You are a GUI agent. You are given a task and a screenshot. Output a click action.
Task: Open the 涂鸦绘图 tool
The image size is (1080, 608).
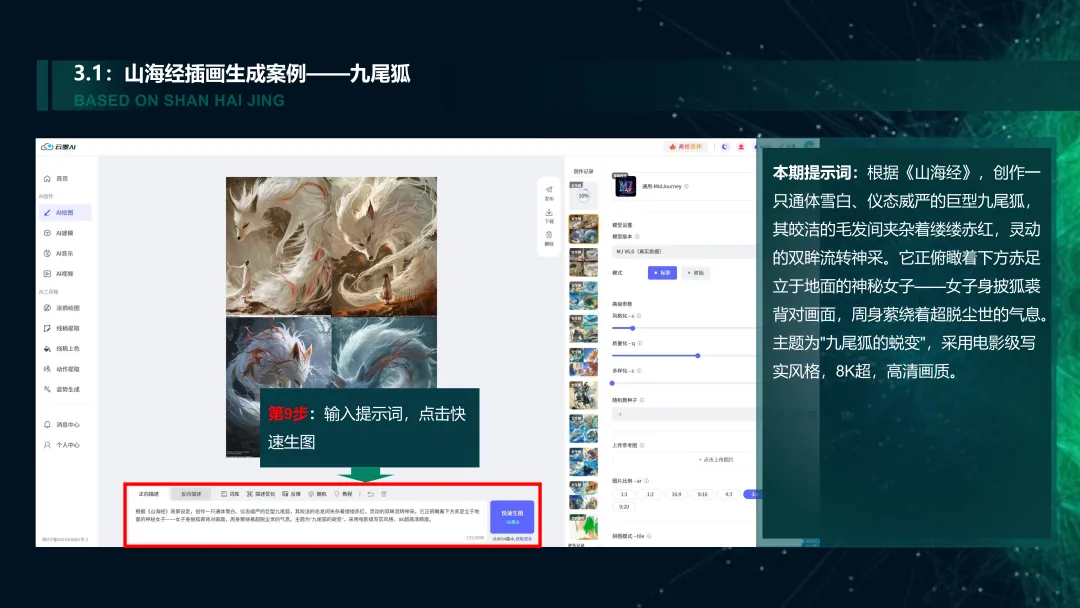pos(62,308)
